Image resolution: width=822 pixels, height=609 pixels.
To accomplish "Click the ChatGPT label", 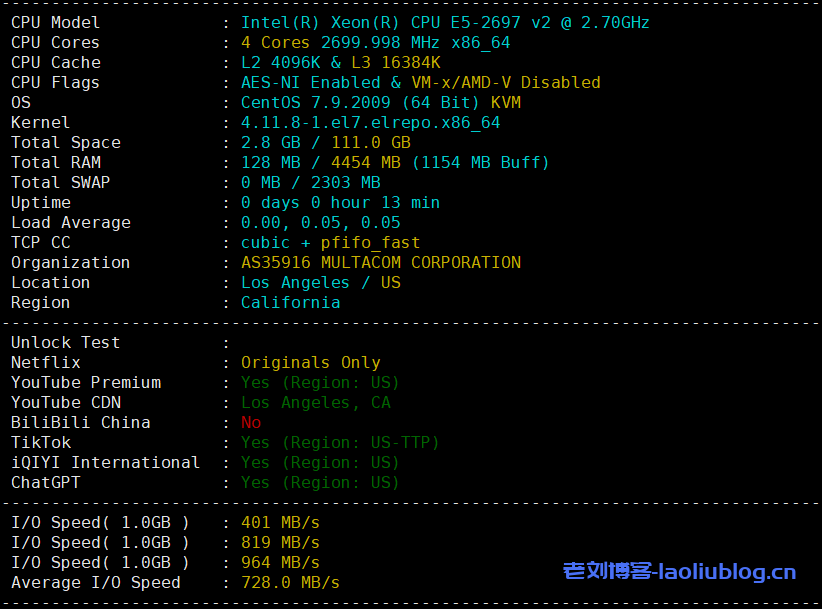I will click(45, 482).
